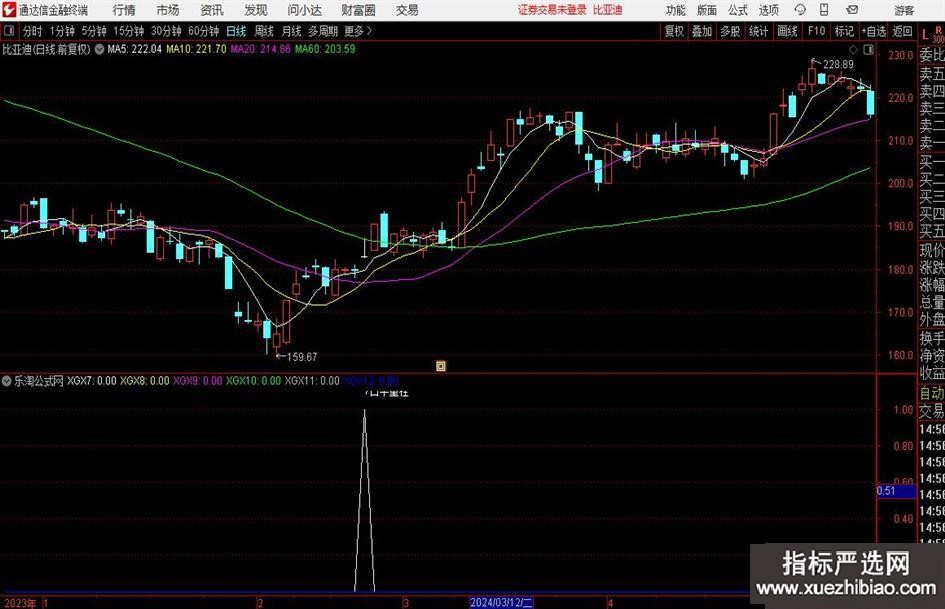Switch to the 分时 tab

pos(33,31)
